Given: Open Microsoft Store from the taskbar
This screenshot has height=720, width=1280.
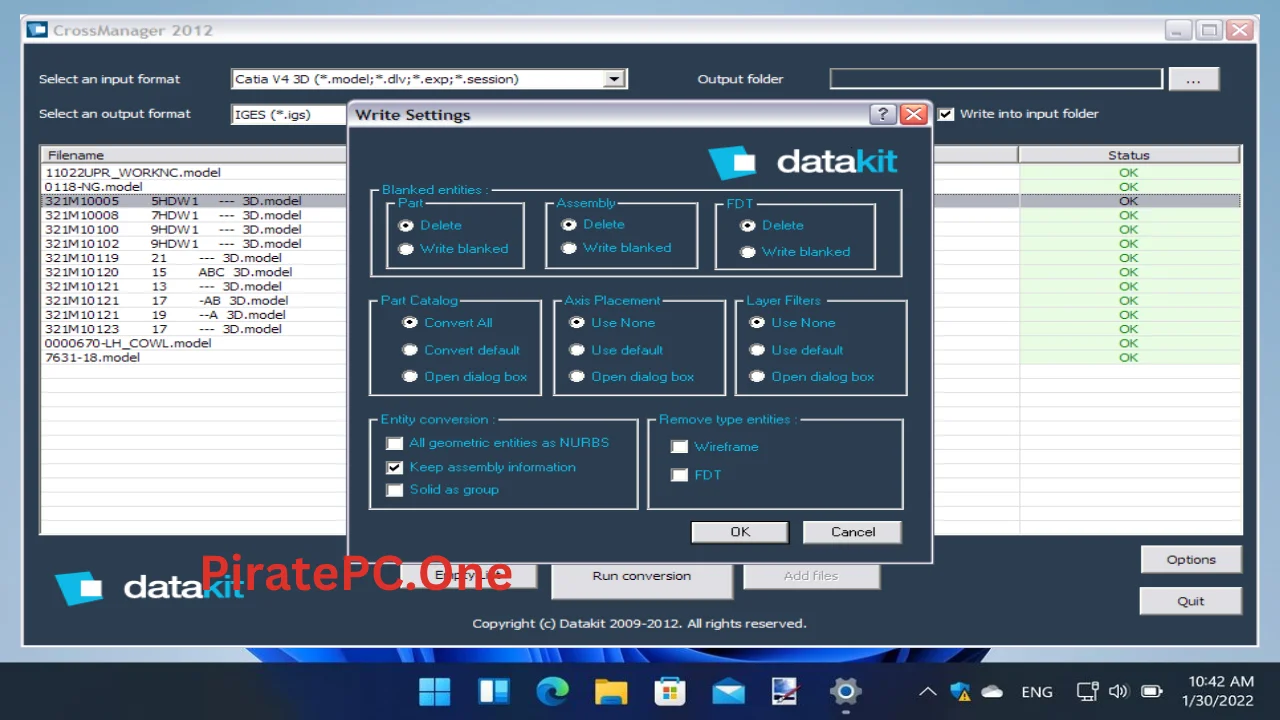Looking at the screenshot, I should (x=670, y=691).
